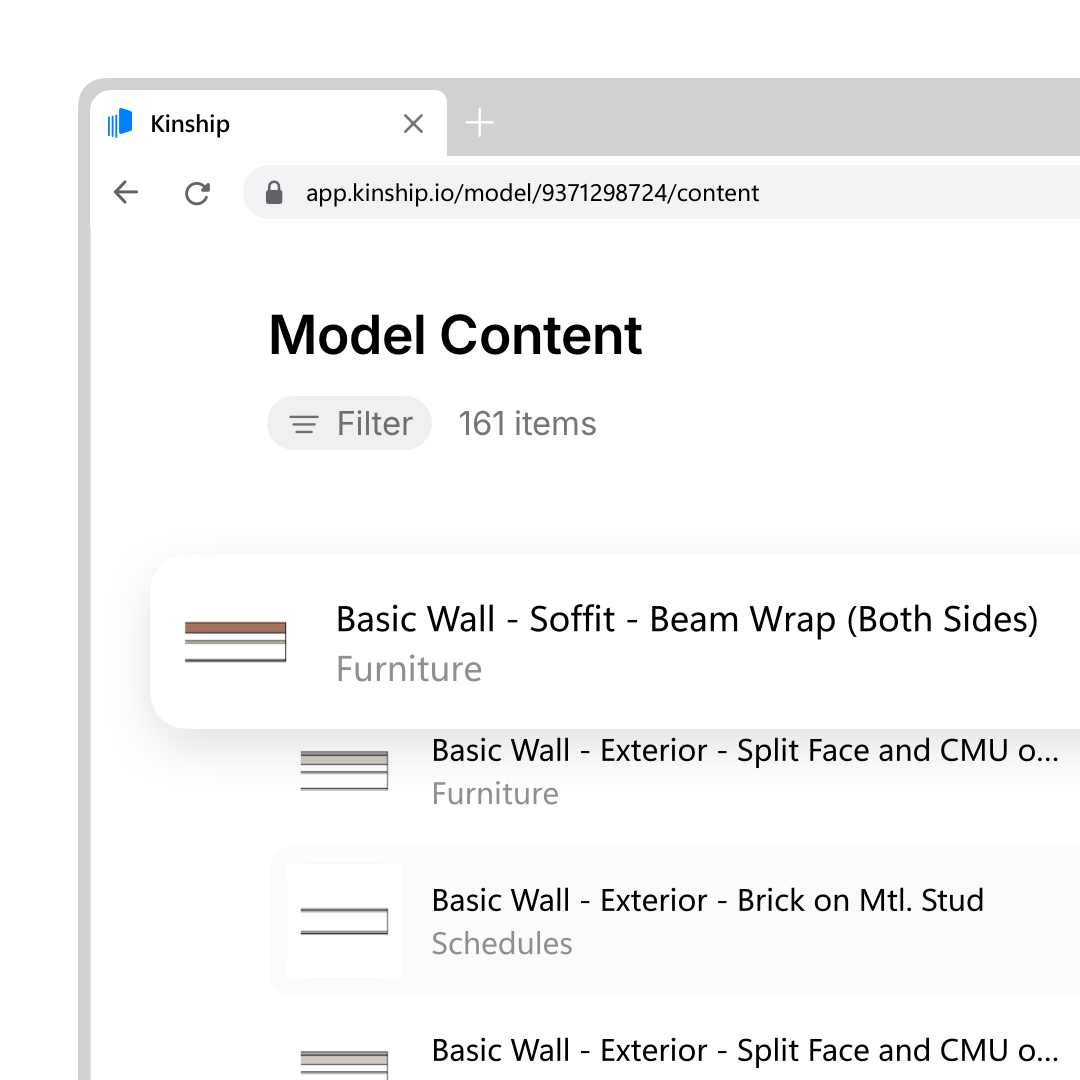Click the Model Content heading

(x=455, y=335)
